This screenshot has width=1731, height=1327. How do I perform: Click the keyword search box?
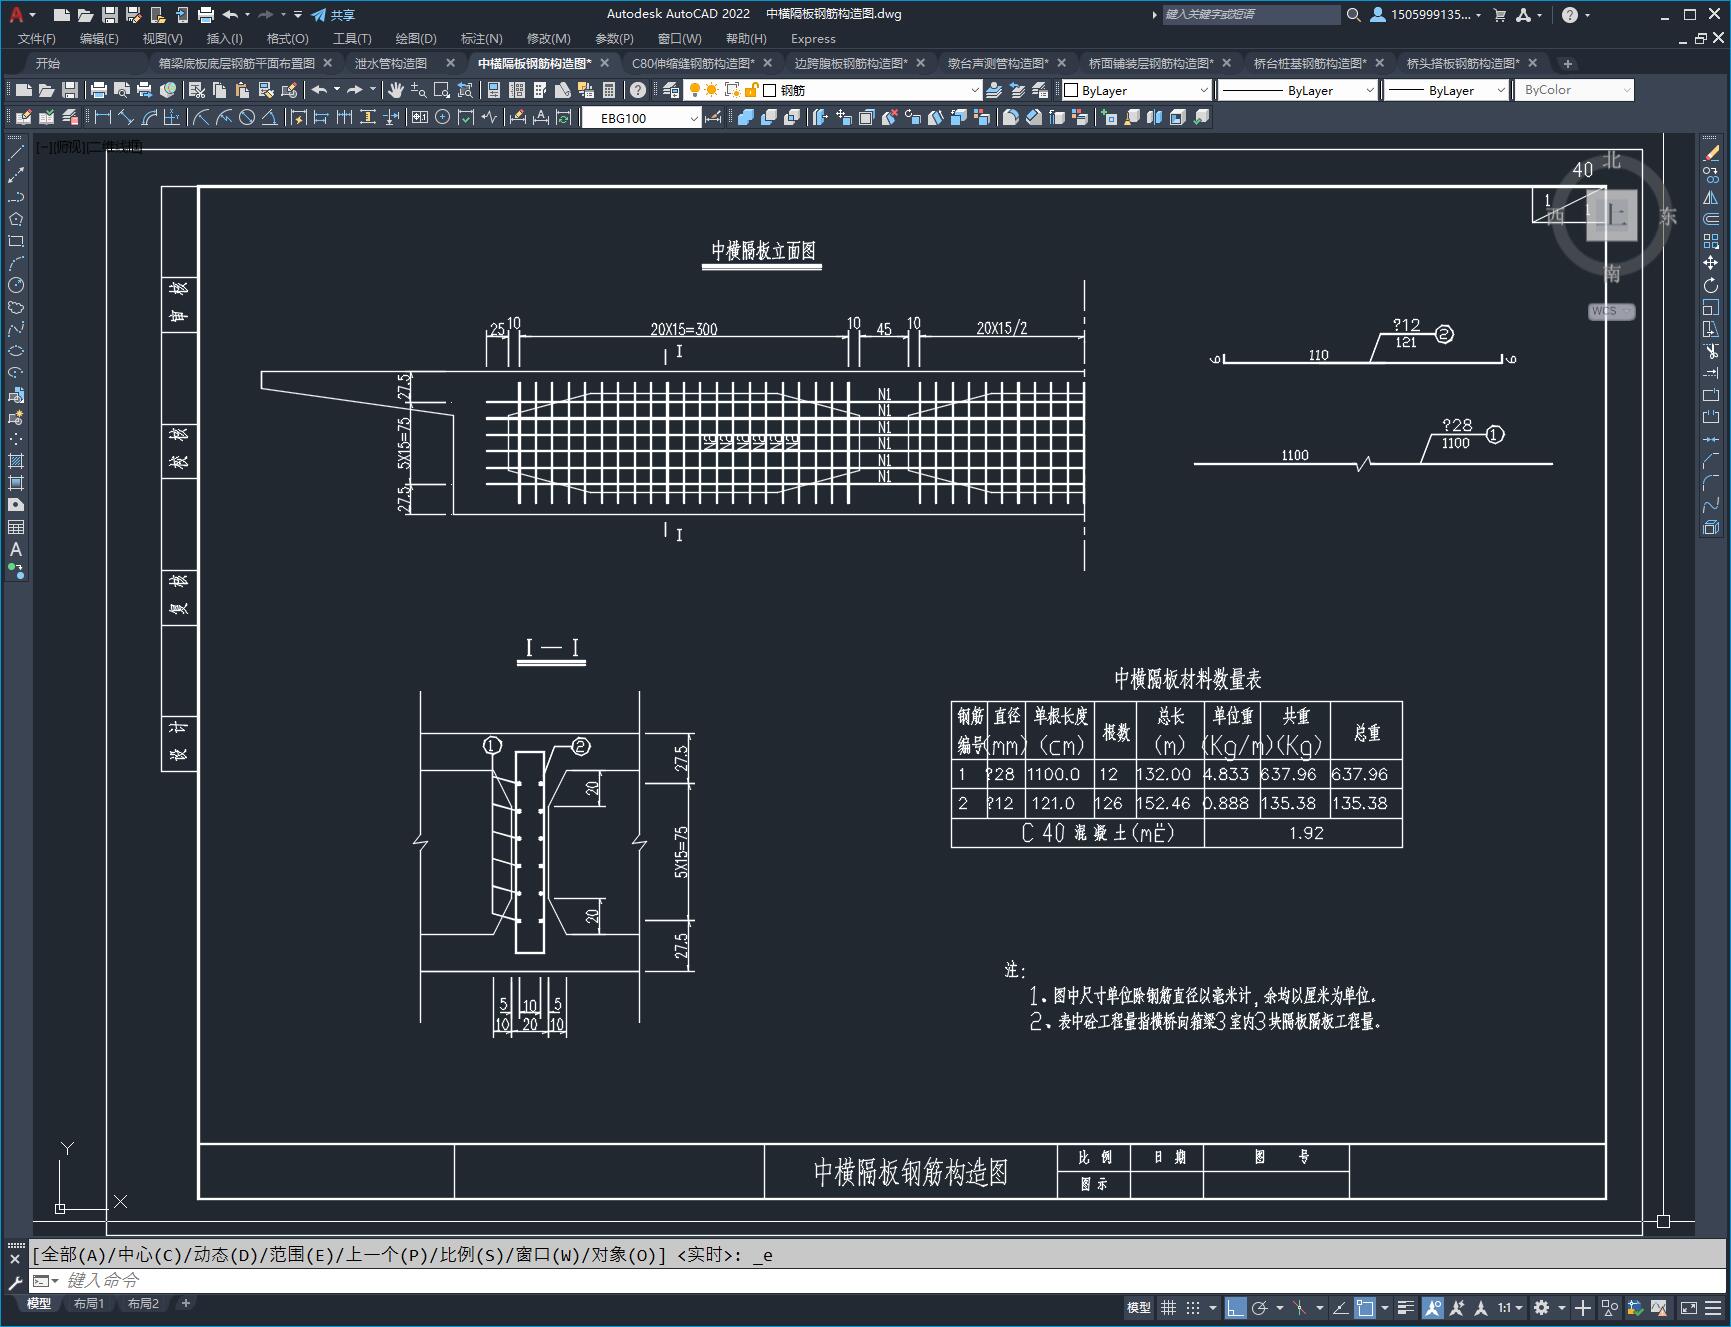[x=1250, y=14]
